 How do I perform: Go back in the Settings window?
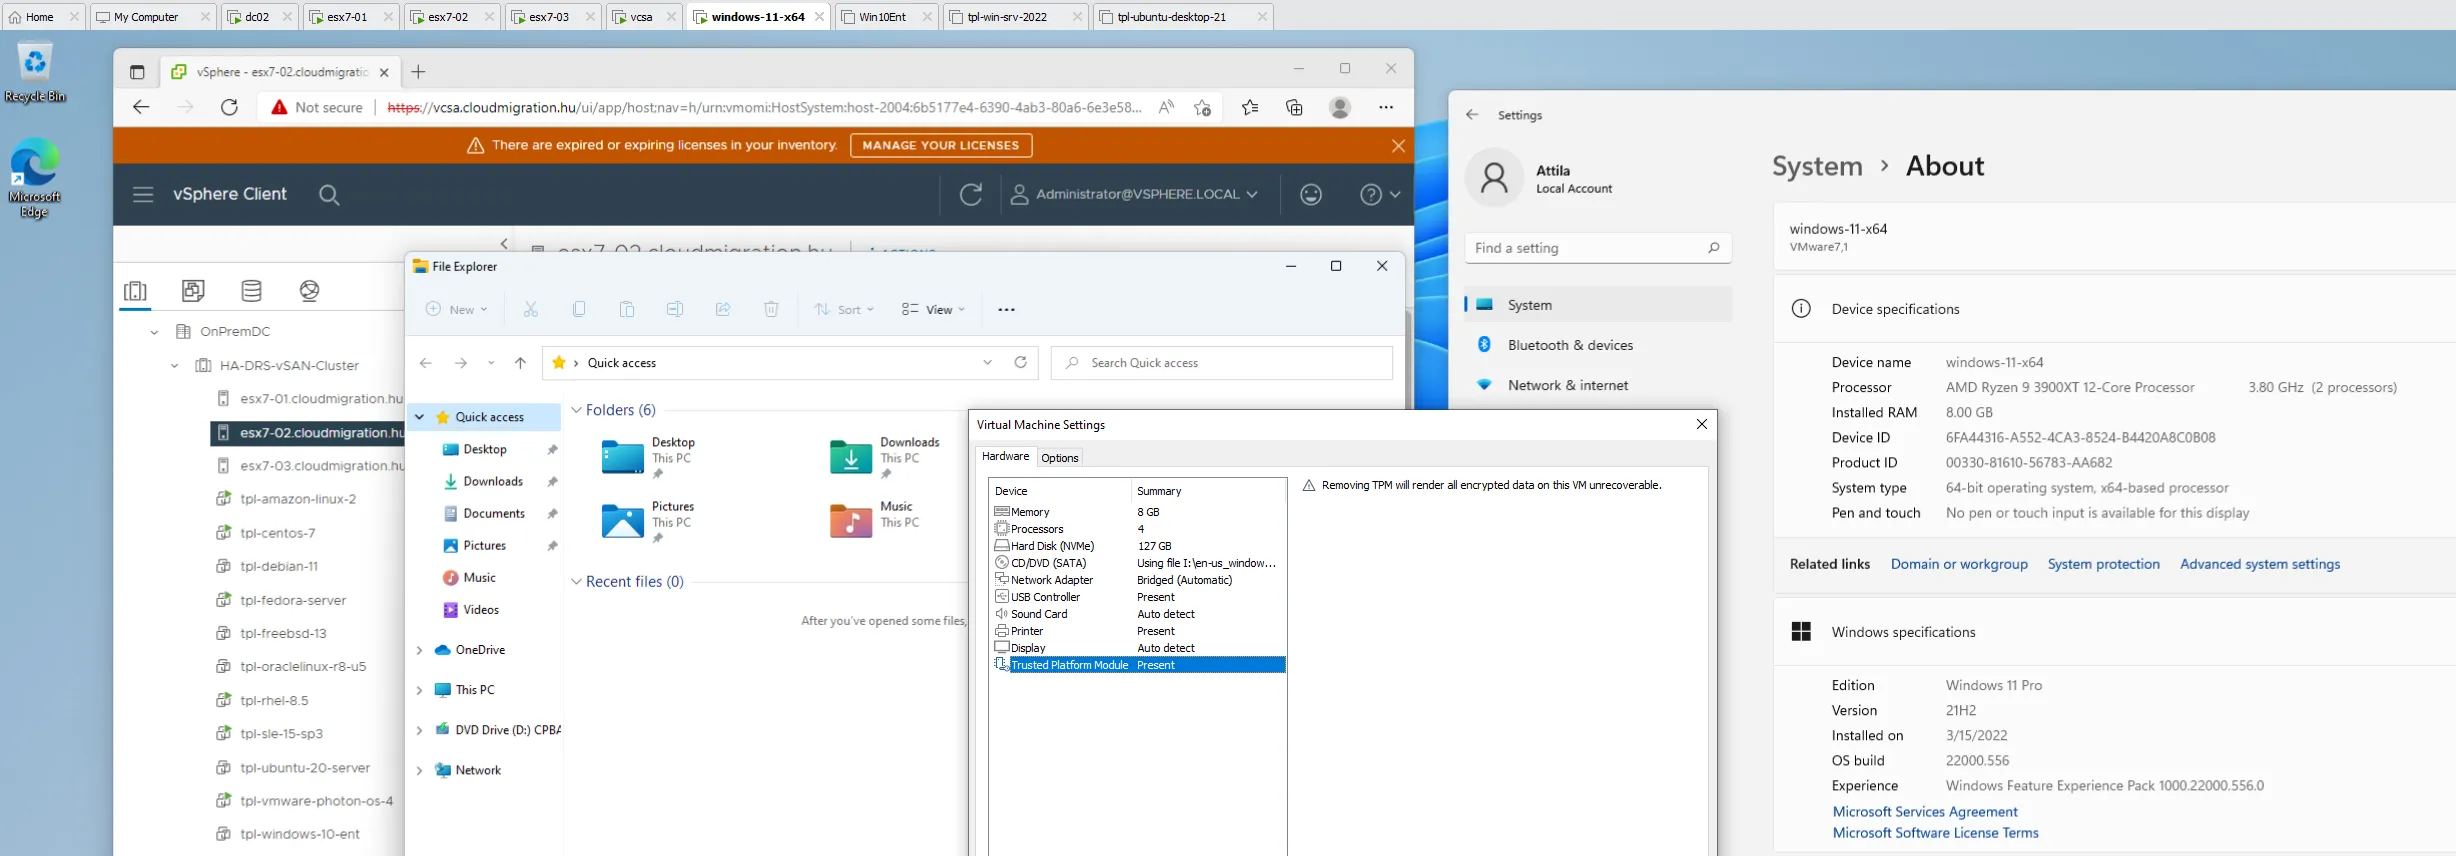tap(1472, 115)
